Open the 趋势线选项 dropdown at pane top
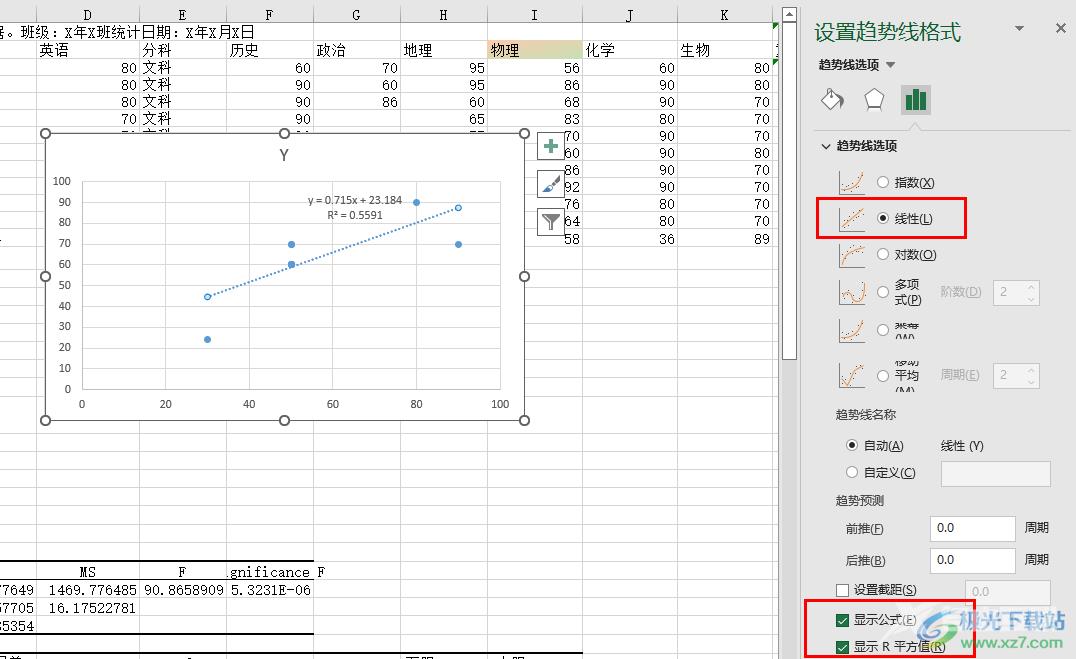Image resolution: width=1076 pixels, height=659 pixels. (x=891, y=65)
